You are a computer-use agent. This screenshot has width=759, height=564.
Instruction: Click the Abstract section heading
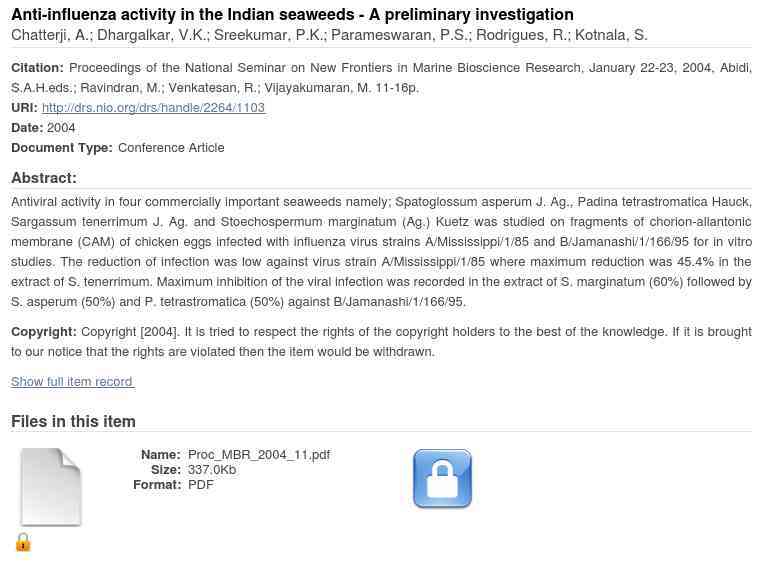44,178
